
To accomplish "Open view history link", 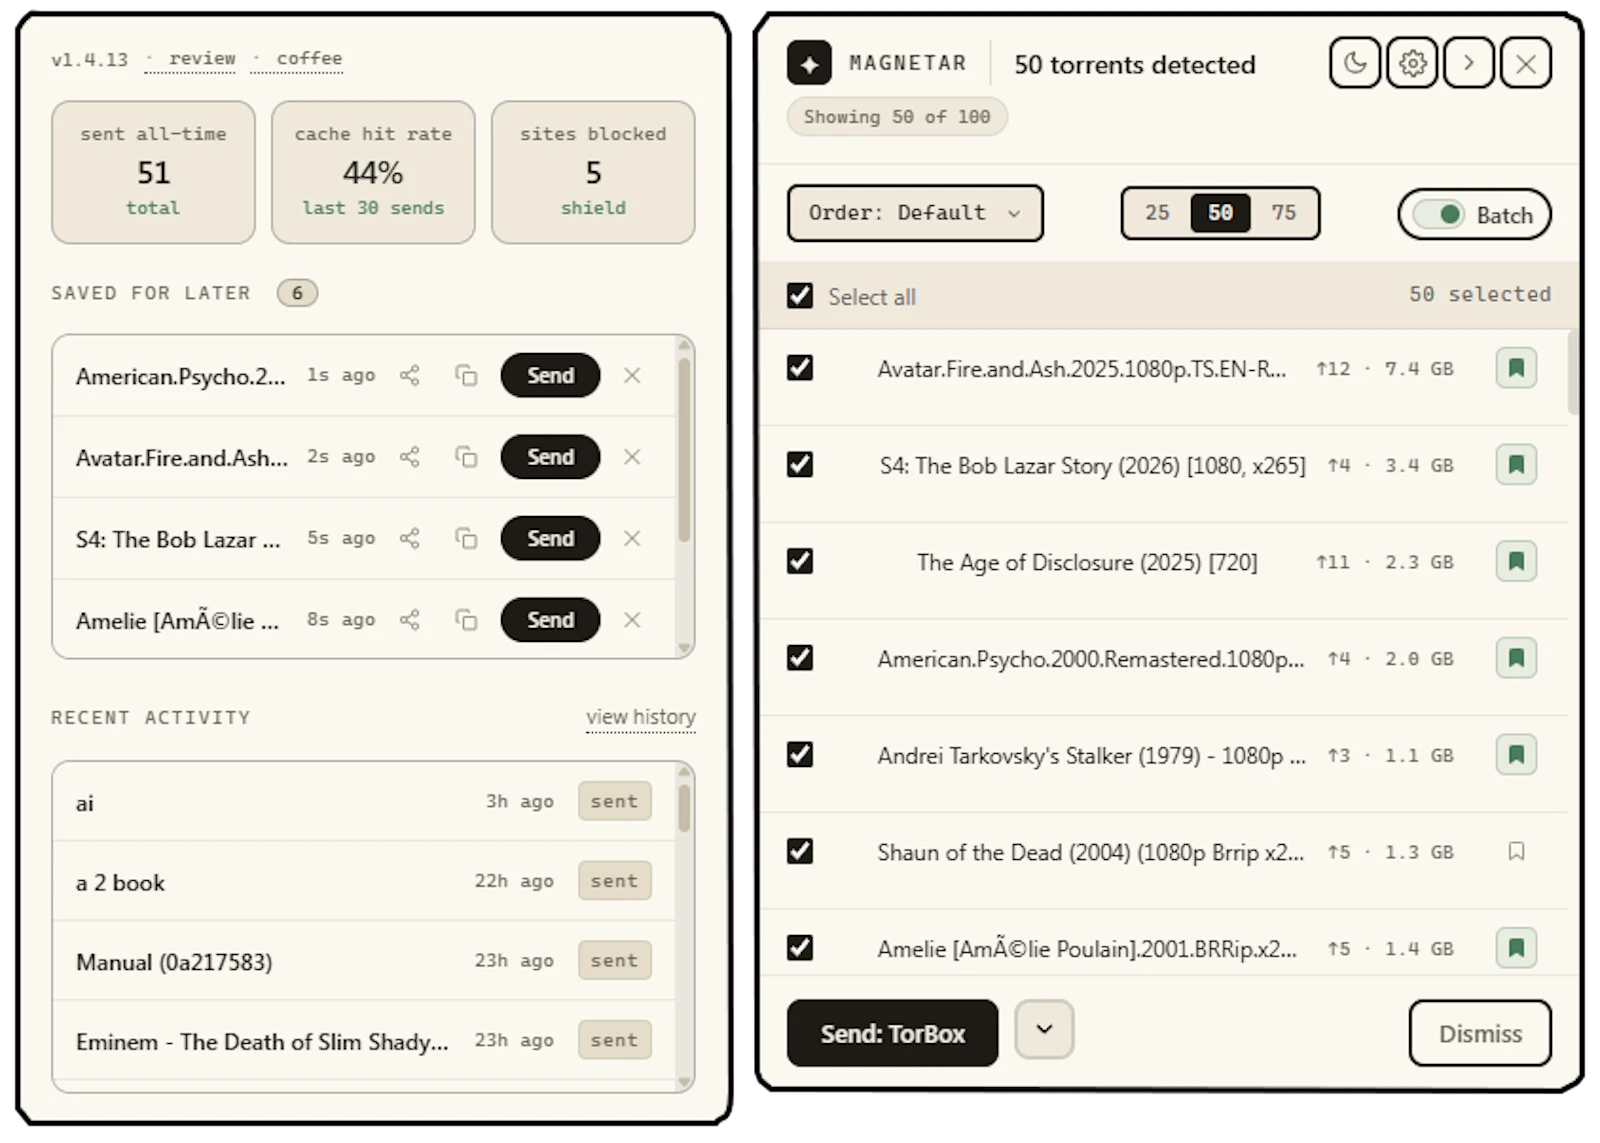I will [x=641, y=717].
